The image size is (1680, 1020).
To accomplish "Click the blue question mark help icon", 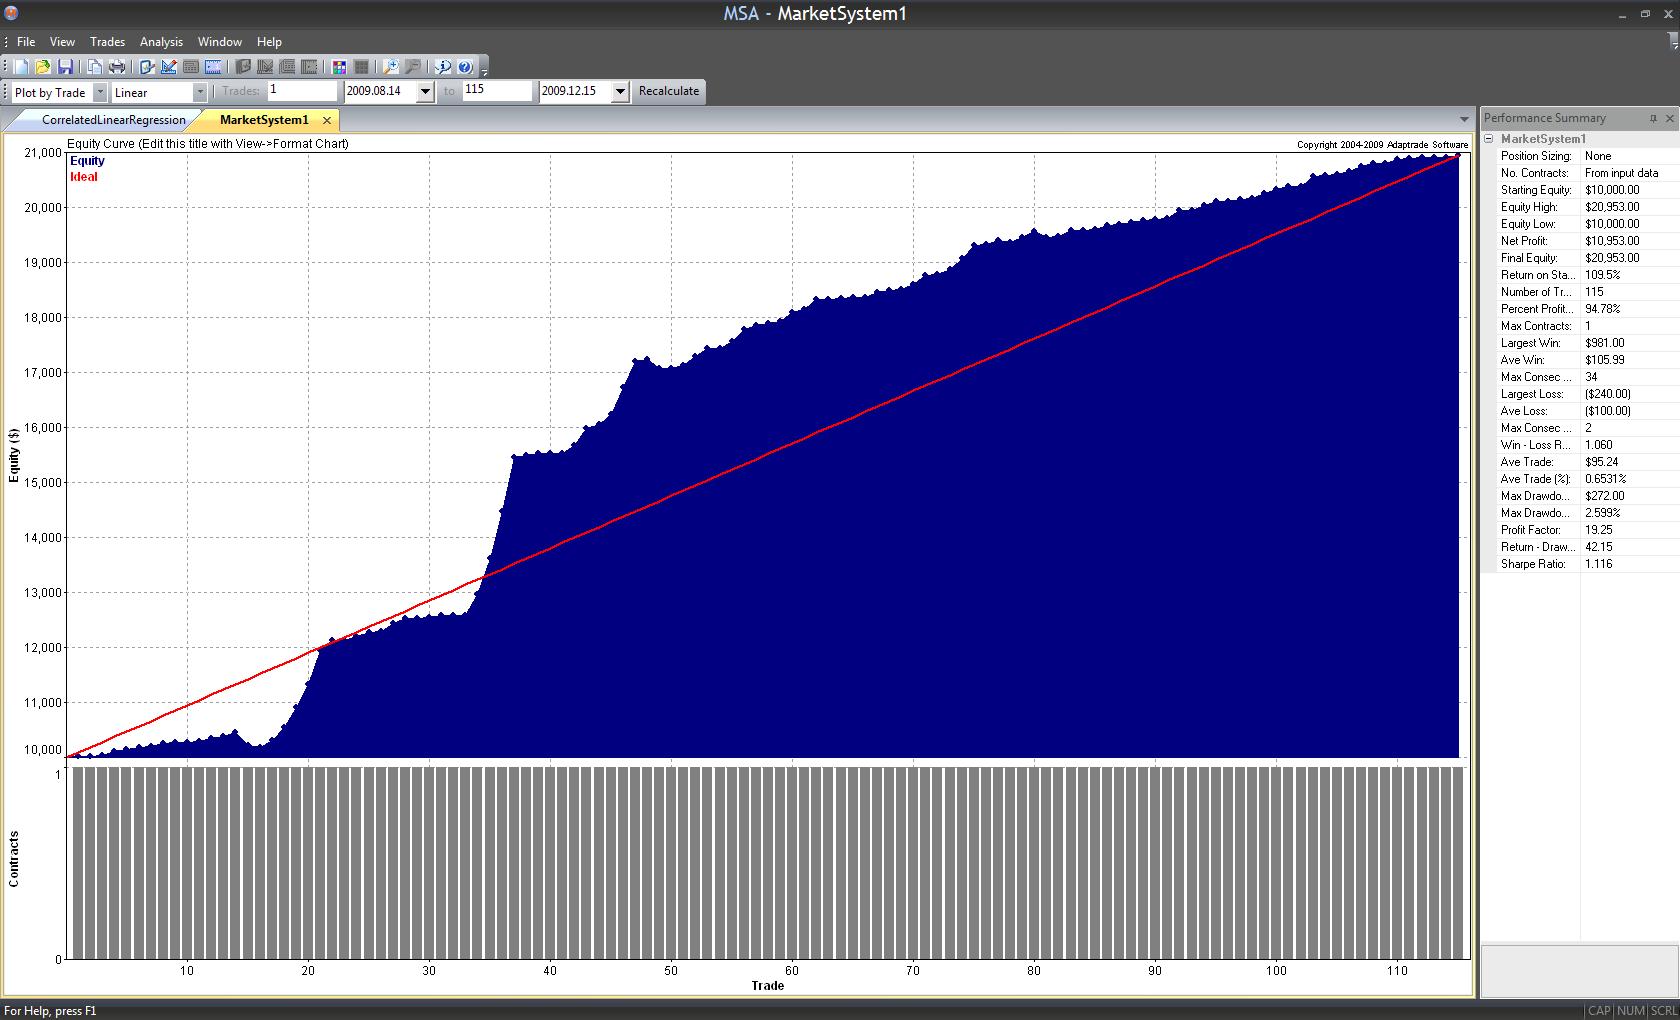I will click(465, 67).
